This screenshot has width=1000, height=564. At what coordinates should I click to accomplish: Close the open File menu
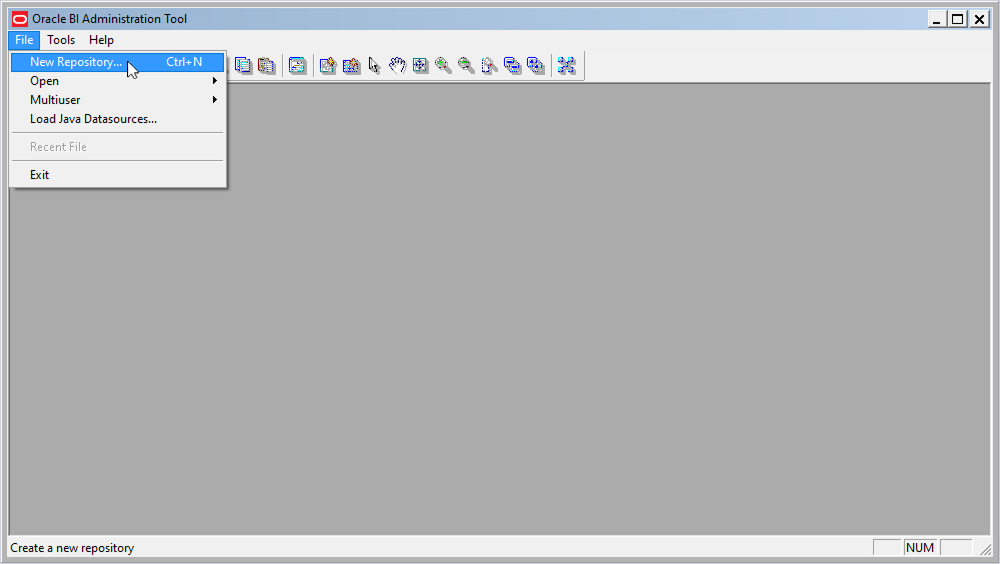tap(24, 40)
